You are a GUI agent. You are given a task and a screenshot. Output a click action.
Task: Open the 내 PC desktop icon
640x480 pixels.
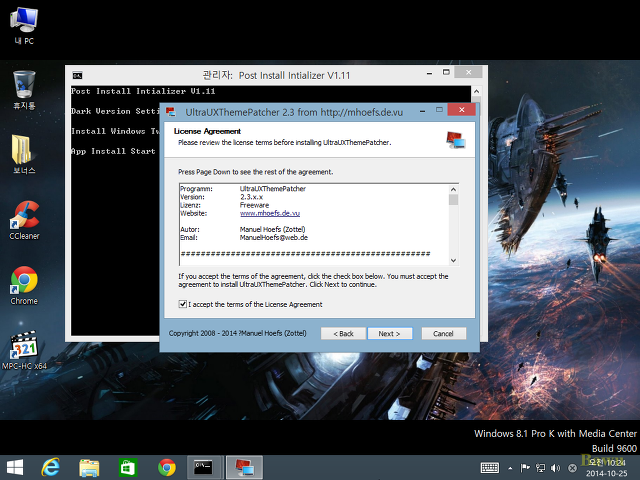pyautogui.click(x=24, y=25)
